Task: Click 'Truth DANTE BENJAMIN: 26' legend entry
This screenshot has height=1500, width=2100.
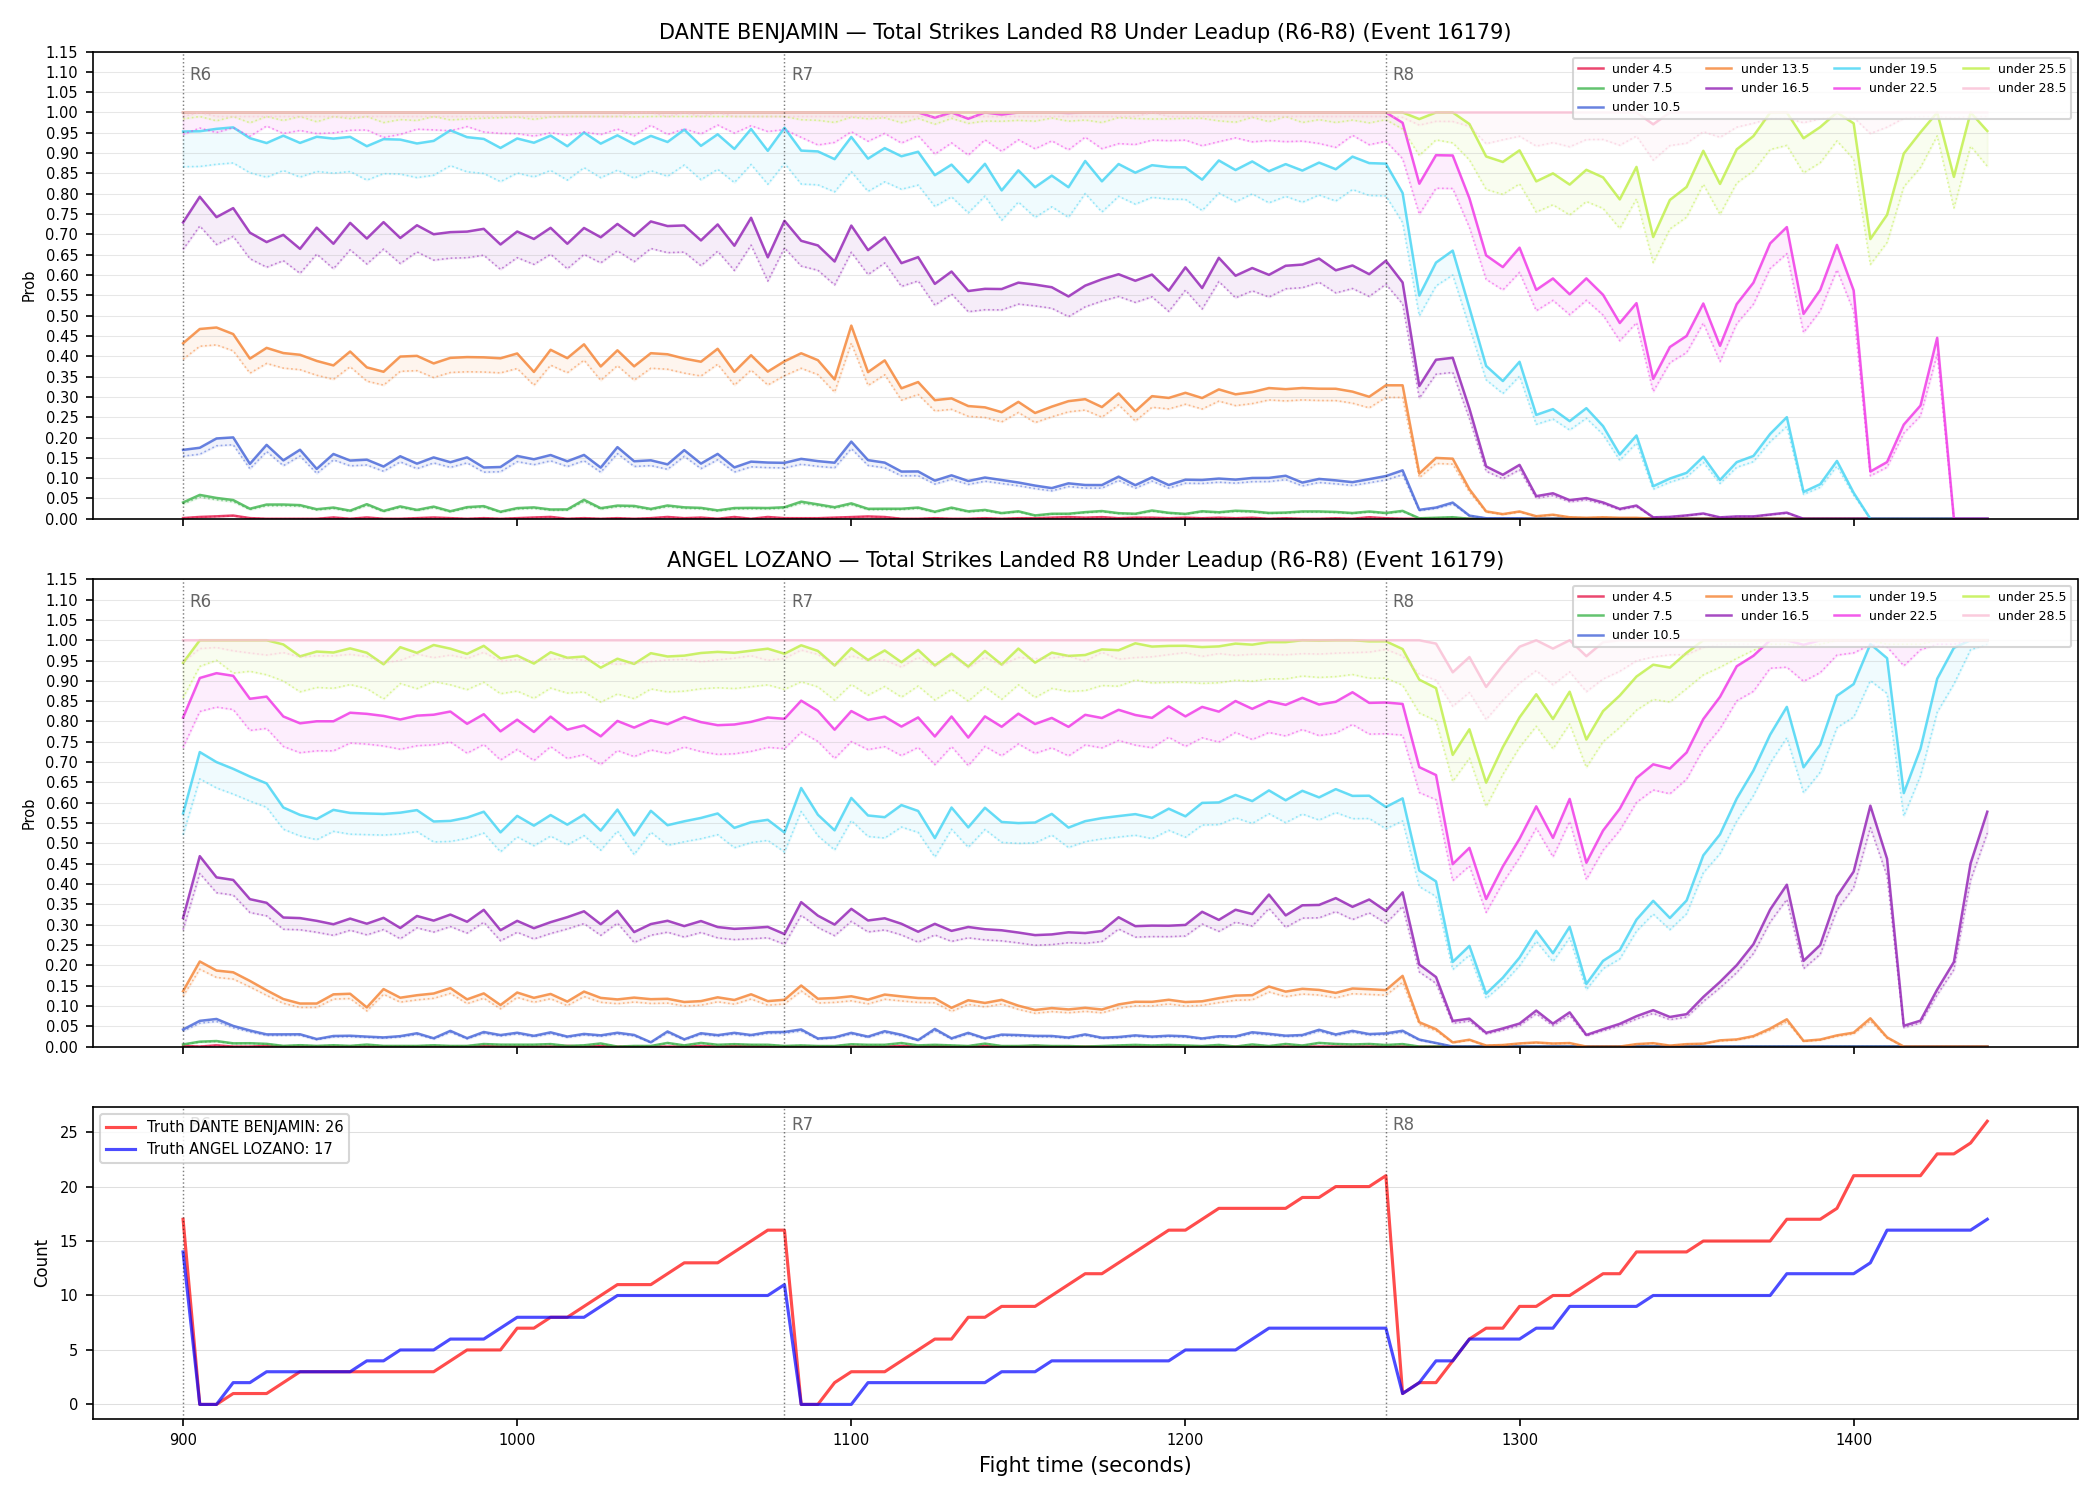Action: (x=224, y=1127)
